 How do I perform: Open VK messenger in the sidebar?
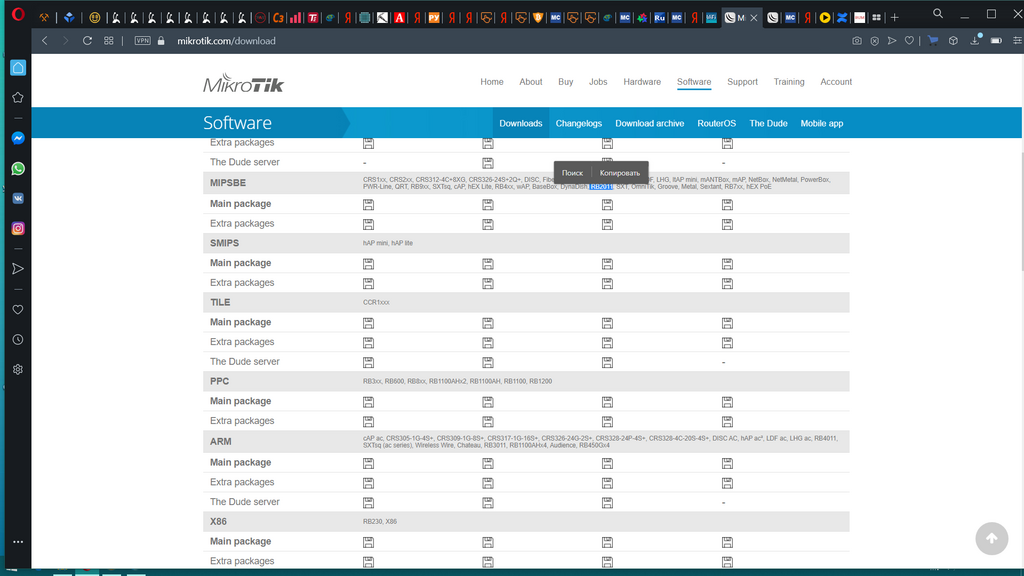pos(18,199)
